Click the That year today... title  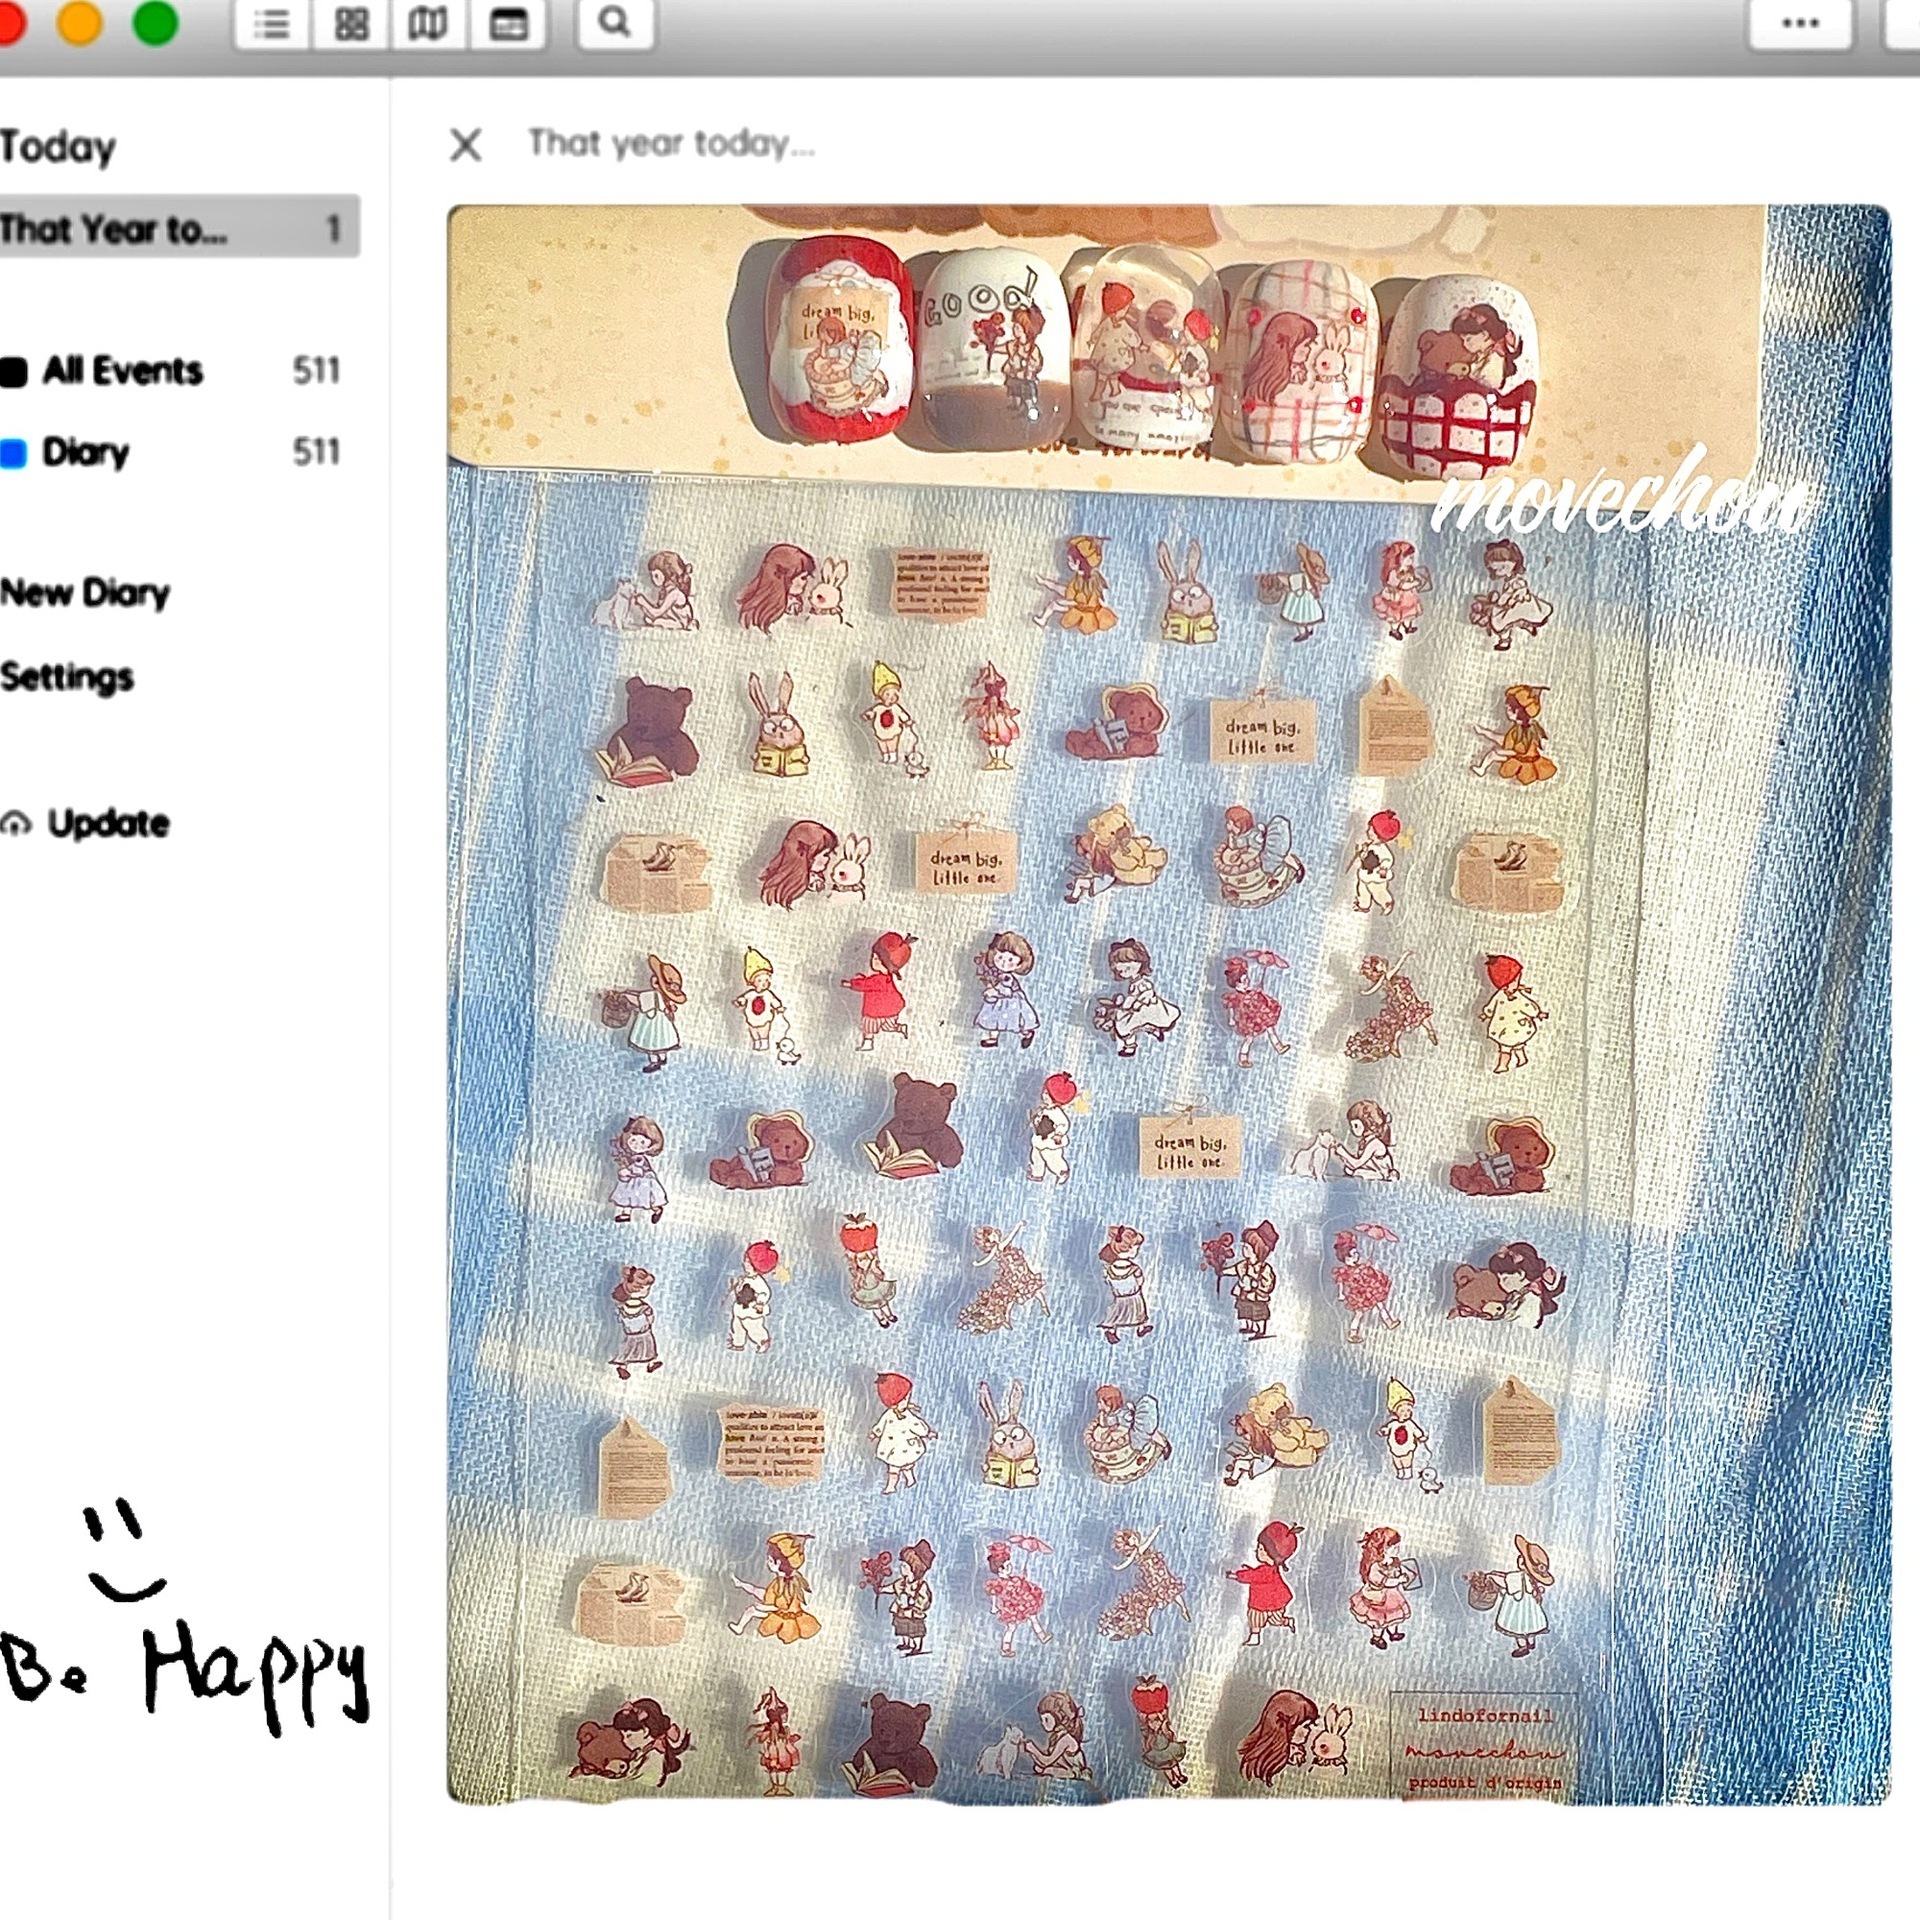point(672,144)
